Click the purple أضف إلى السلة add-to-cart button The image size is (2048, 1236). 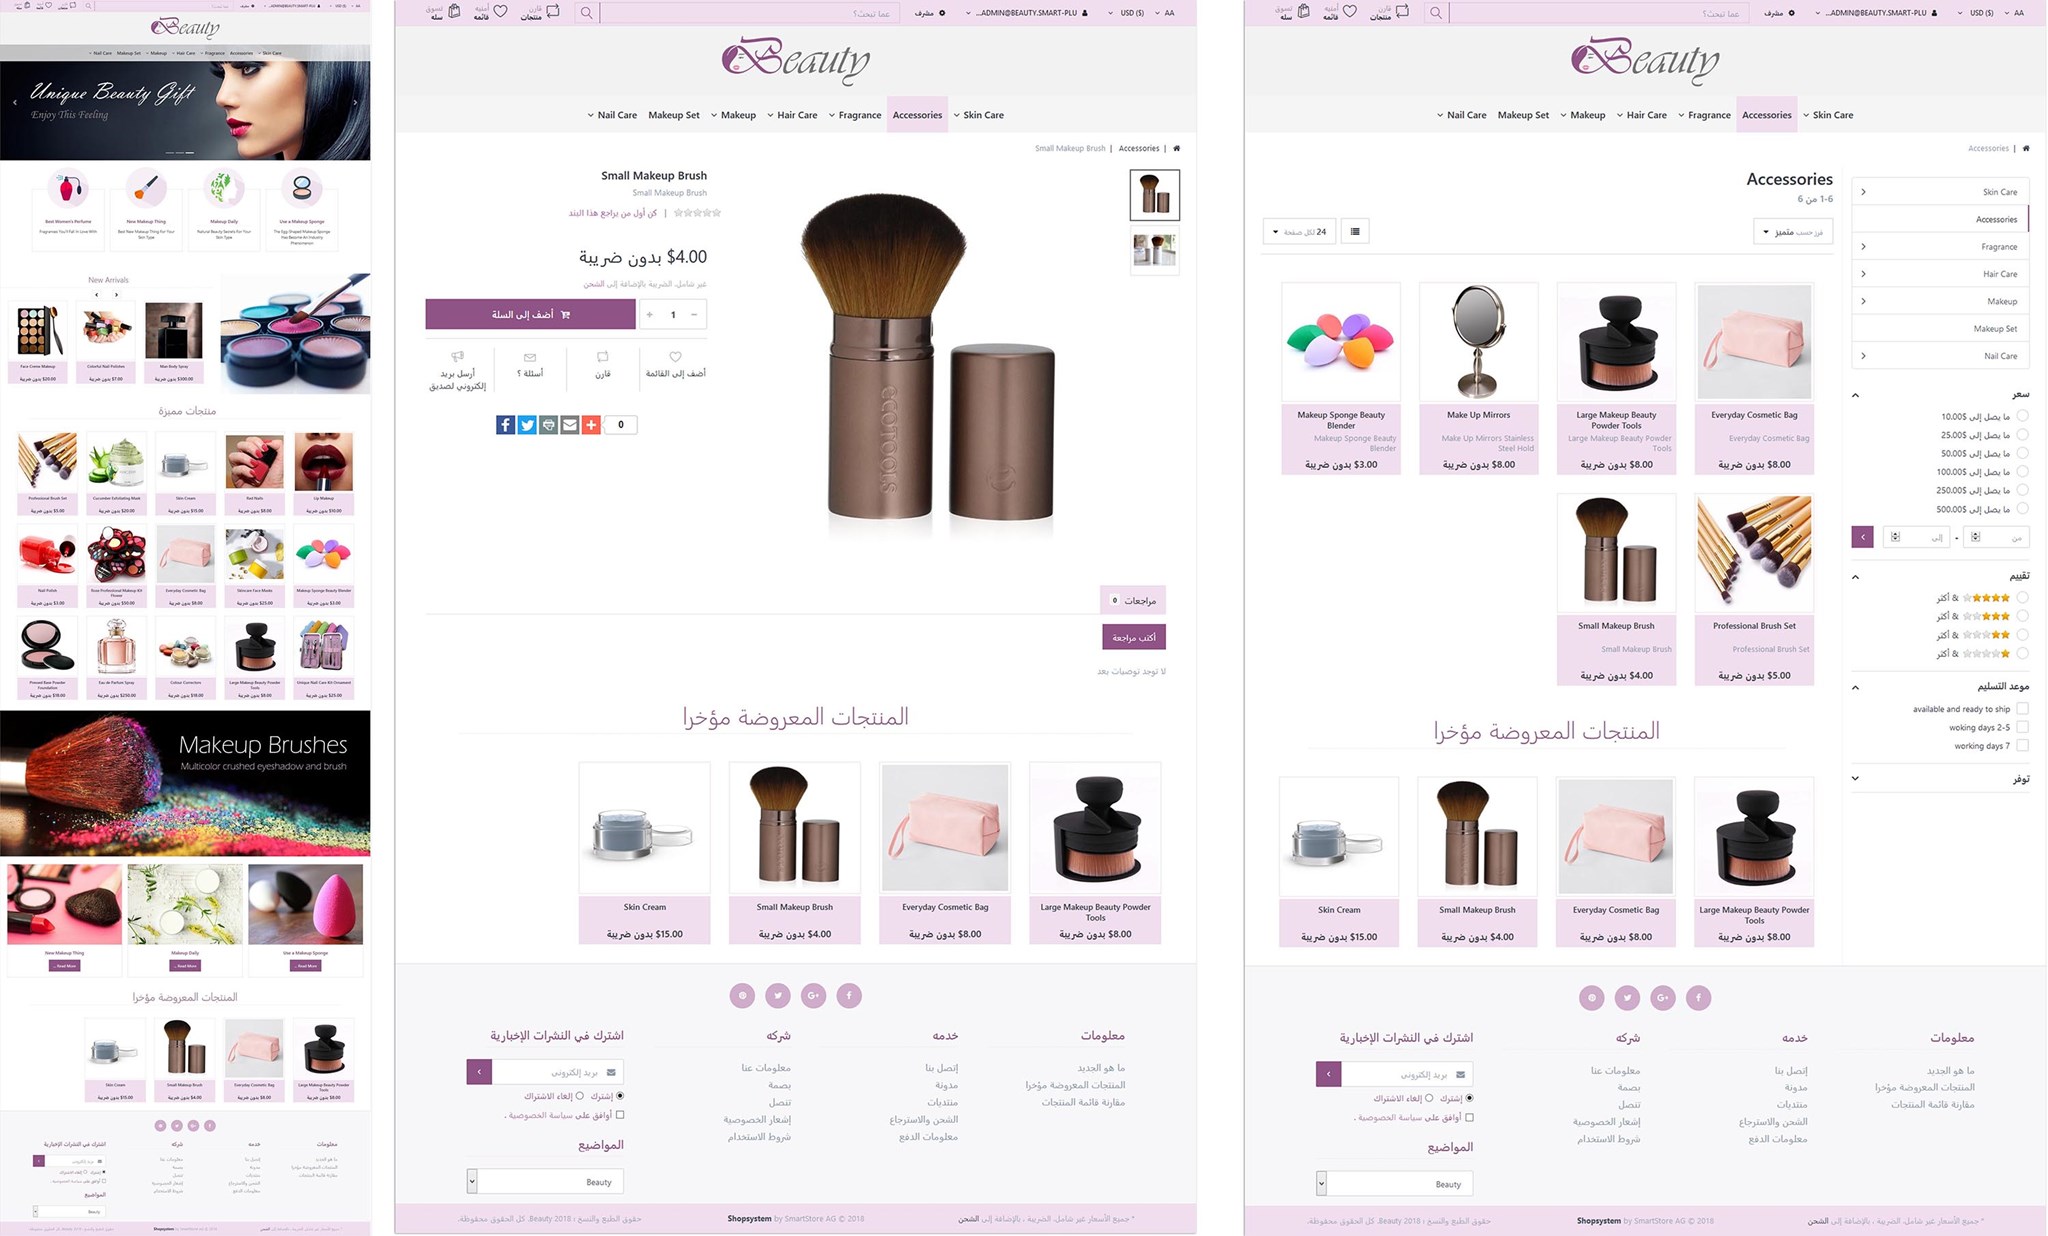[530, 314]
